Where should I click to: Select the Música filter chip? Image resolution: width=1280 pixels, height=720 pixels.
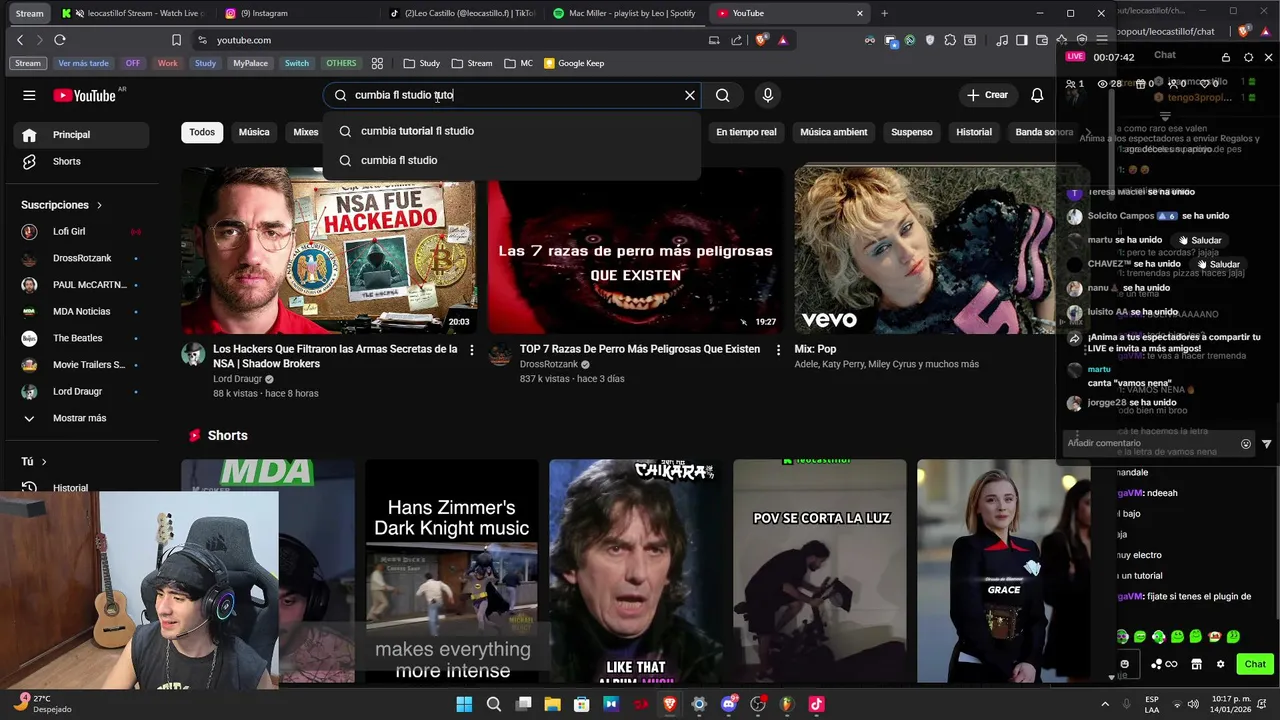[x=254, y=132]
